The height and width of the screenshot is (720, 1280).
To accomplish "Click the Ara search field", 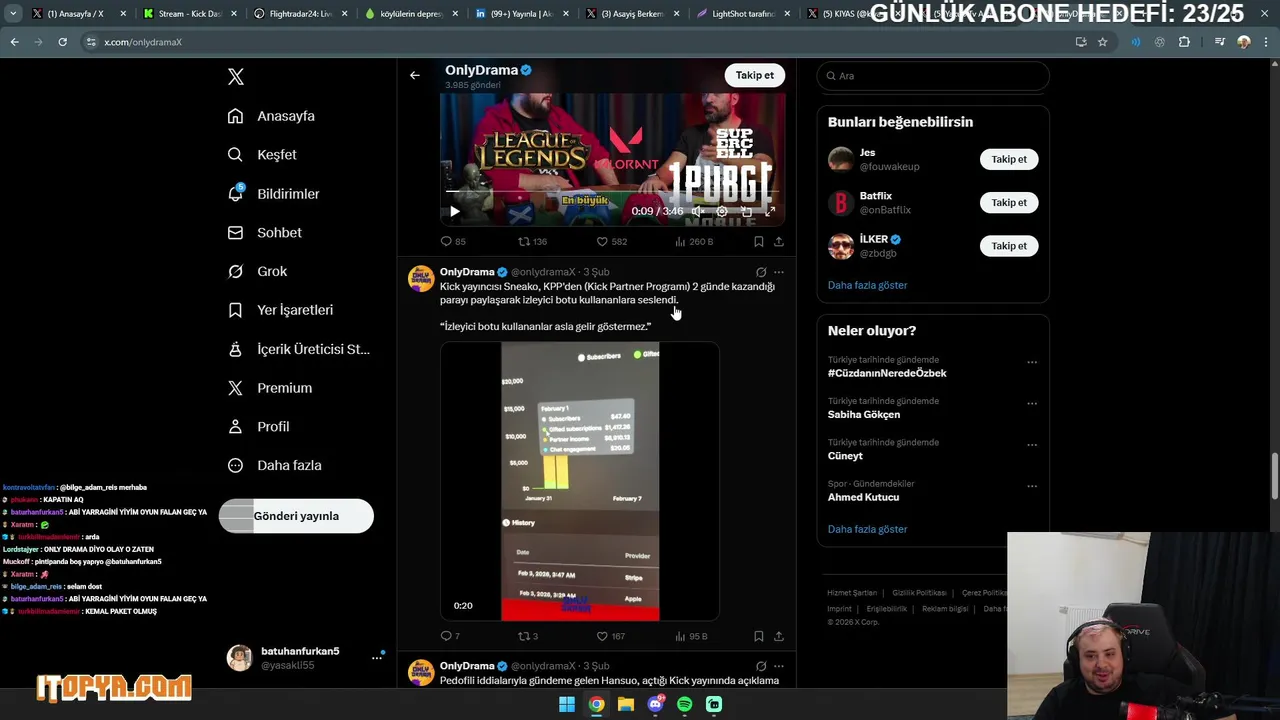I will pyautogui.click(x=933, y=76).
